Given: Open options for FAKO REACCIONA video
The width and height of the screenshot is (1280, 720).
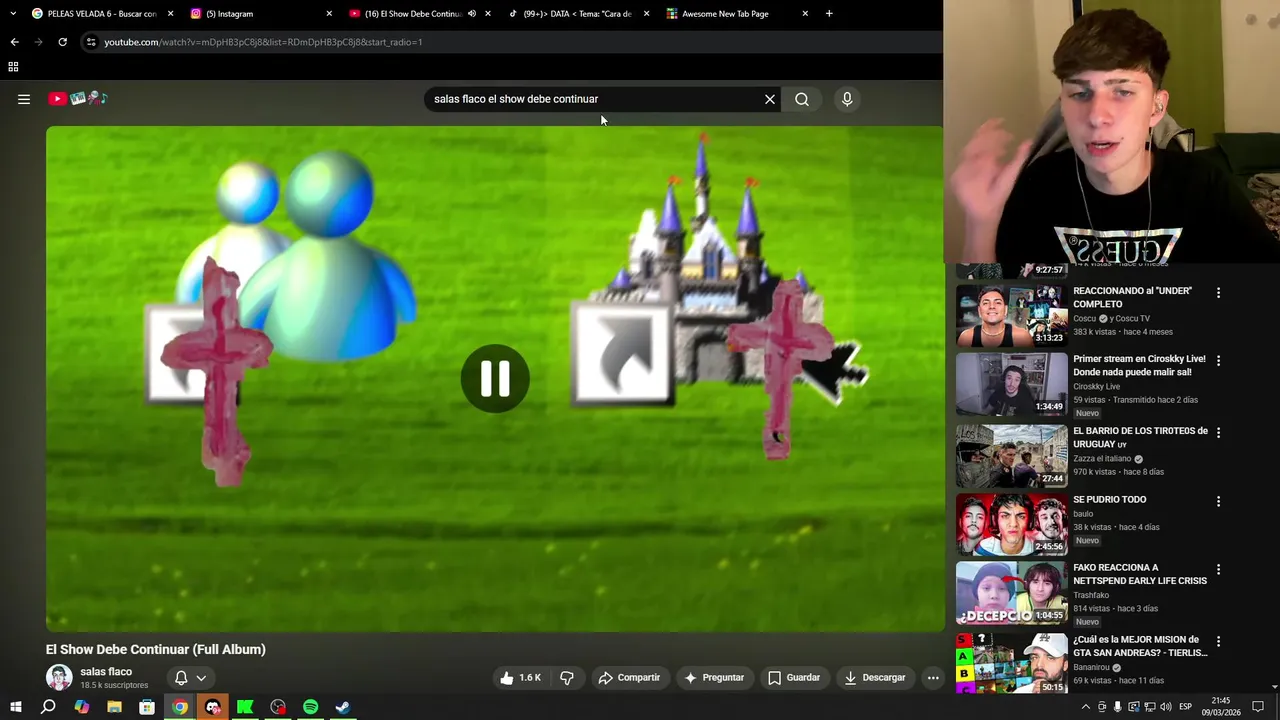Looking at the screenshot, I should pyautogui.click(x=1218, y=569).
